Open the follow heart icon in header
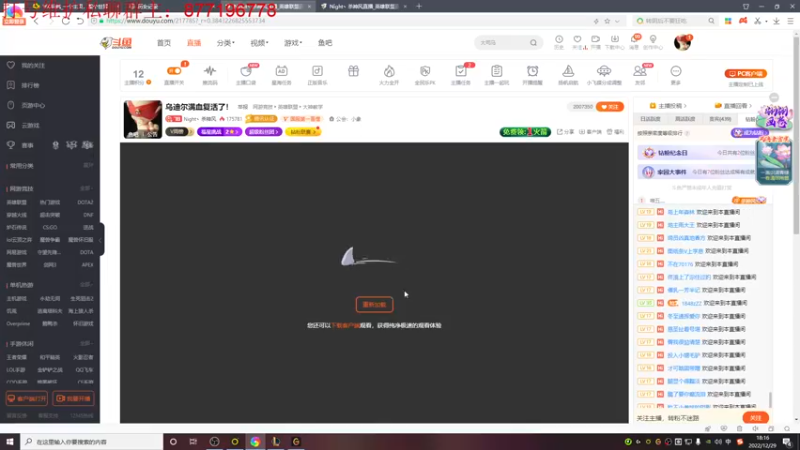The width and height of the screenshot is (800, 450). tap(577, 39)
